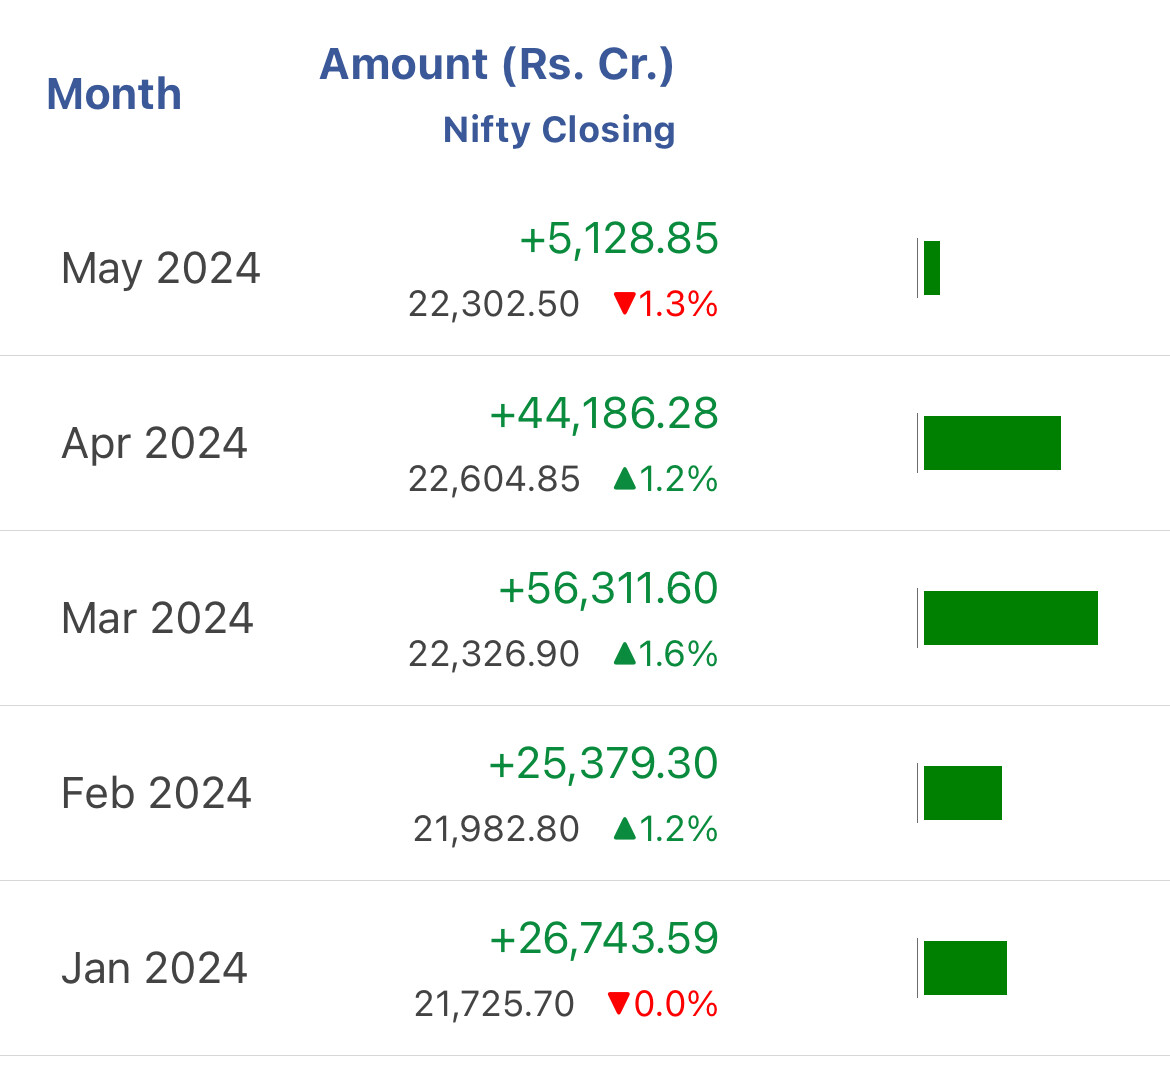
Task: Click the Amount (Rs. Cr.) column header
Action: coord(496,65)
